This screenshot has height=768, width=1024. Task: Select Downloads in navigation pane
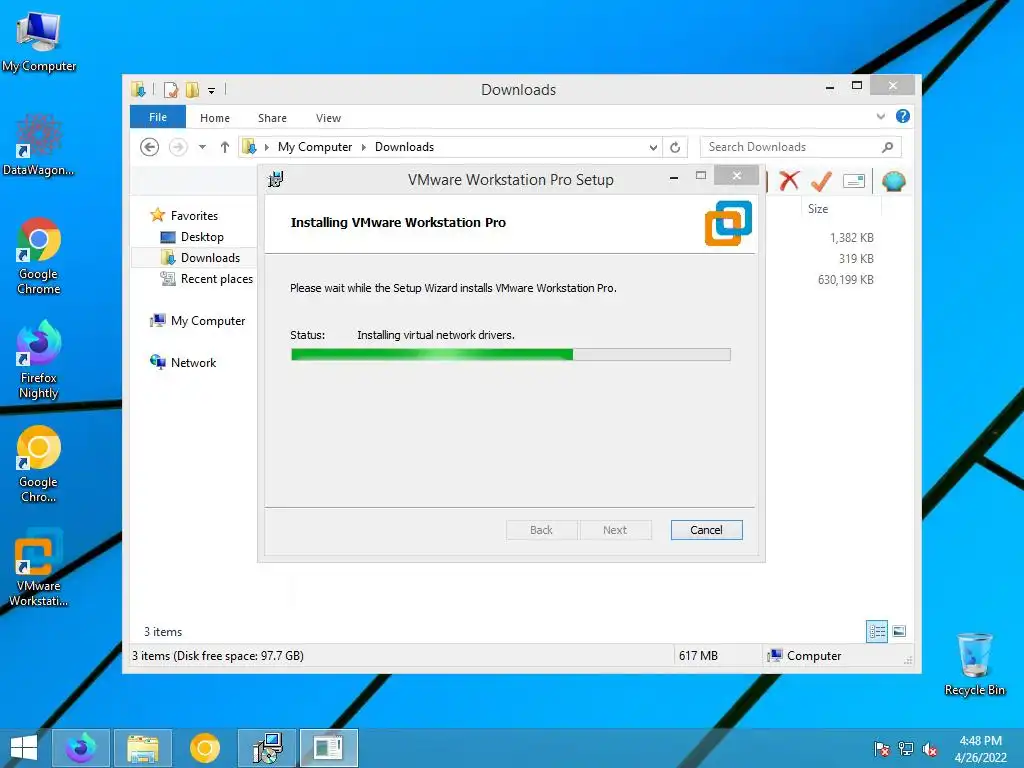(x=210, y=258)
